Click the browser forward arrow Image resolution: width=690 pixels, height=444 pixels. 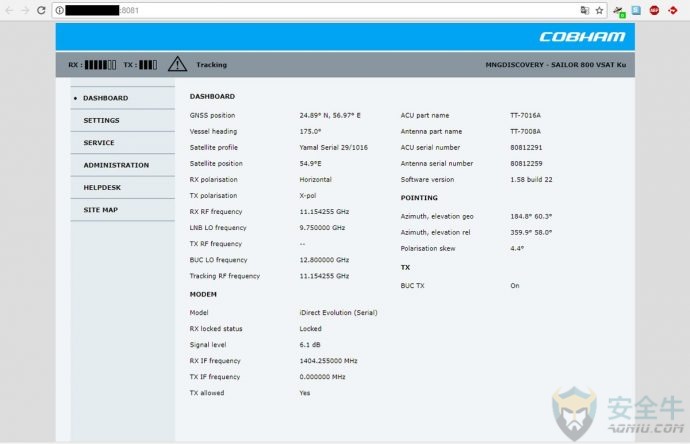pos(25,10)
